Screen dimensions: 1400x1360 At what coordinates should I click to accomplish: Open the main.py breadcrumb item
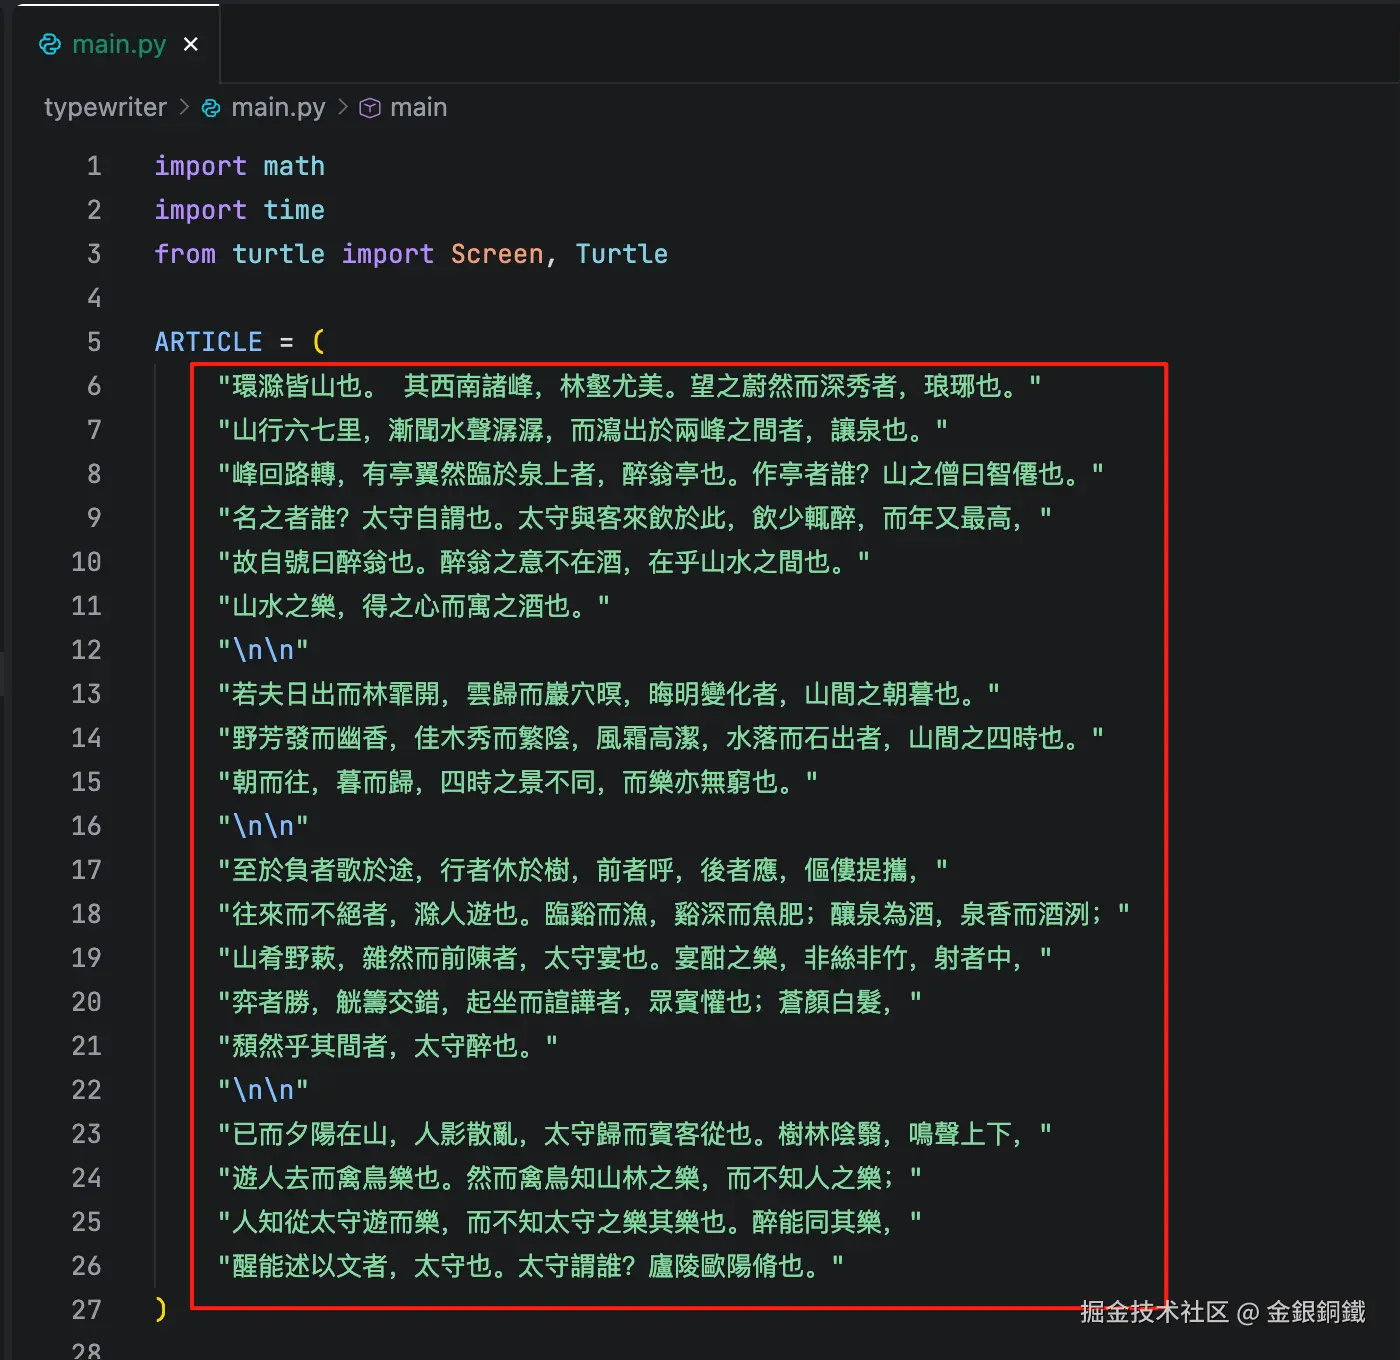point(278,107)
